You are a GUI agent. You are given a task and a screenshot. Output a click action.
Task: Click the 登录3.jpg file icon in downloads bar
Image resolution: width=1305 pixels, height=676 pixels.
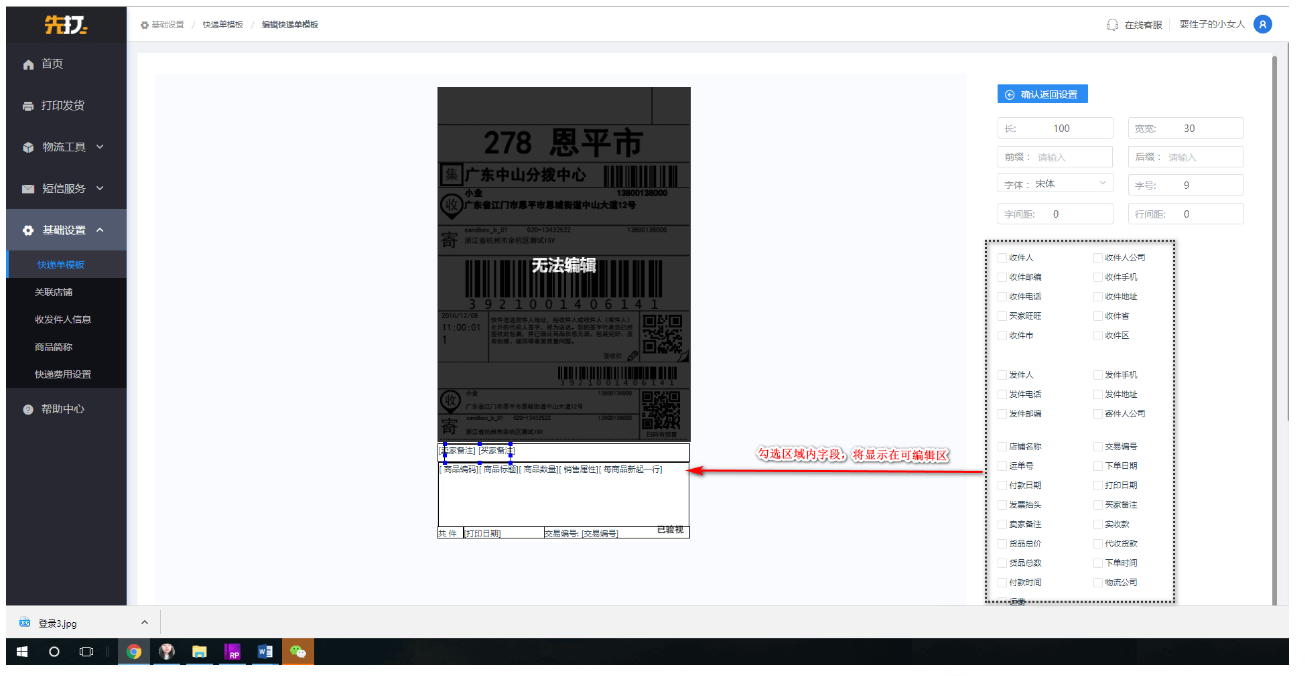coord(24,623)
